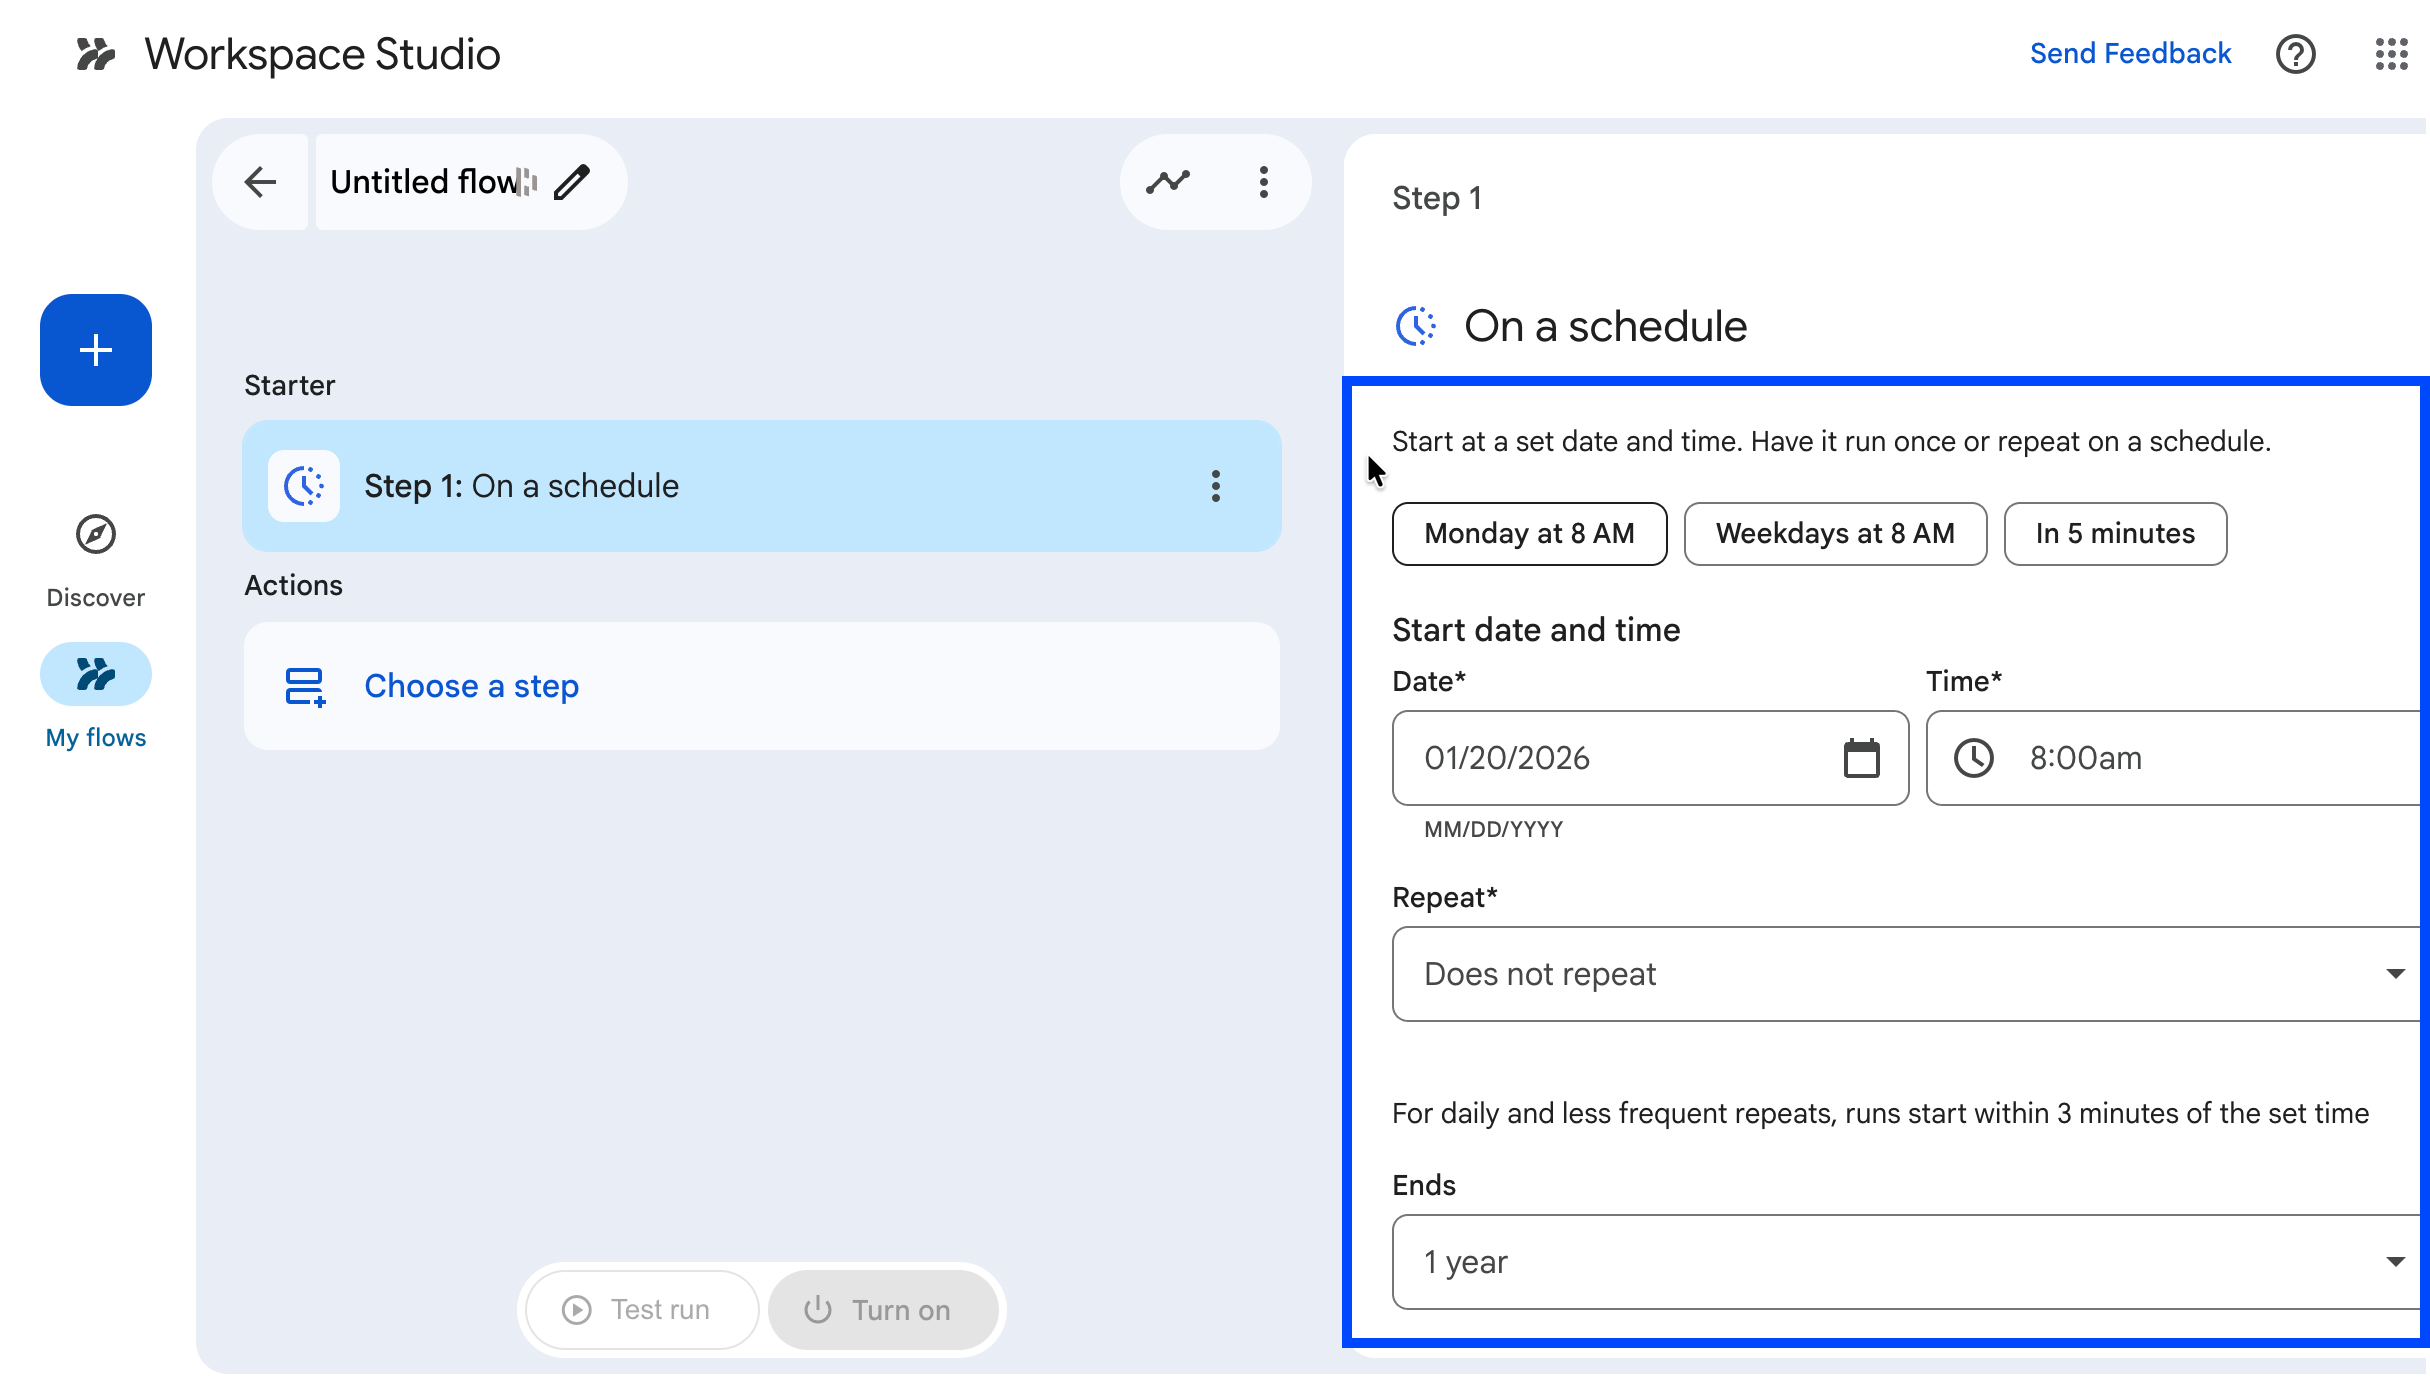Select the In 5 minutes preset
Screen dimensions: 2430x1386
2115,534
